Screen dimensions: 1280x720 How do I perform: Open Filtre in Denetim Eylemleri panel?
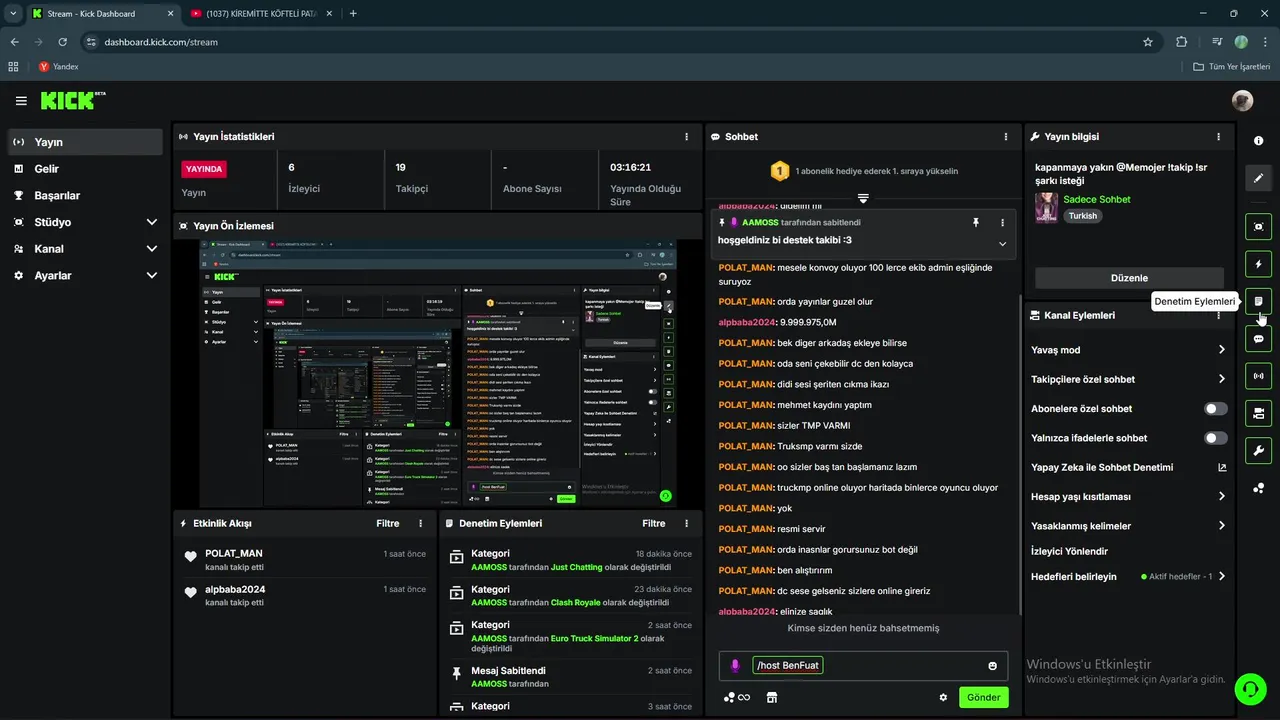(x=654, y=523)
